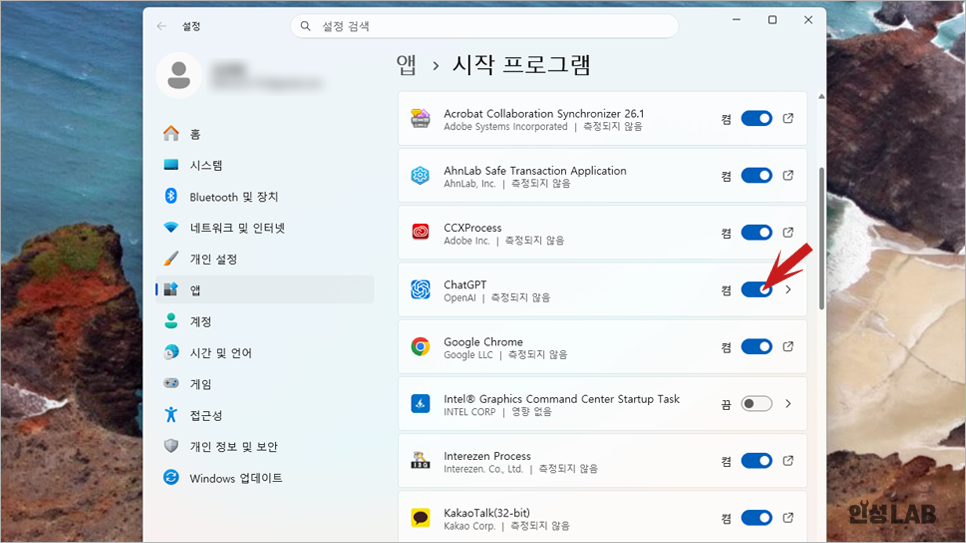Expand Intel Graphics Command Center chevron

click(x=788, y=404)
